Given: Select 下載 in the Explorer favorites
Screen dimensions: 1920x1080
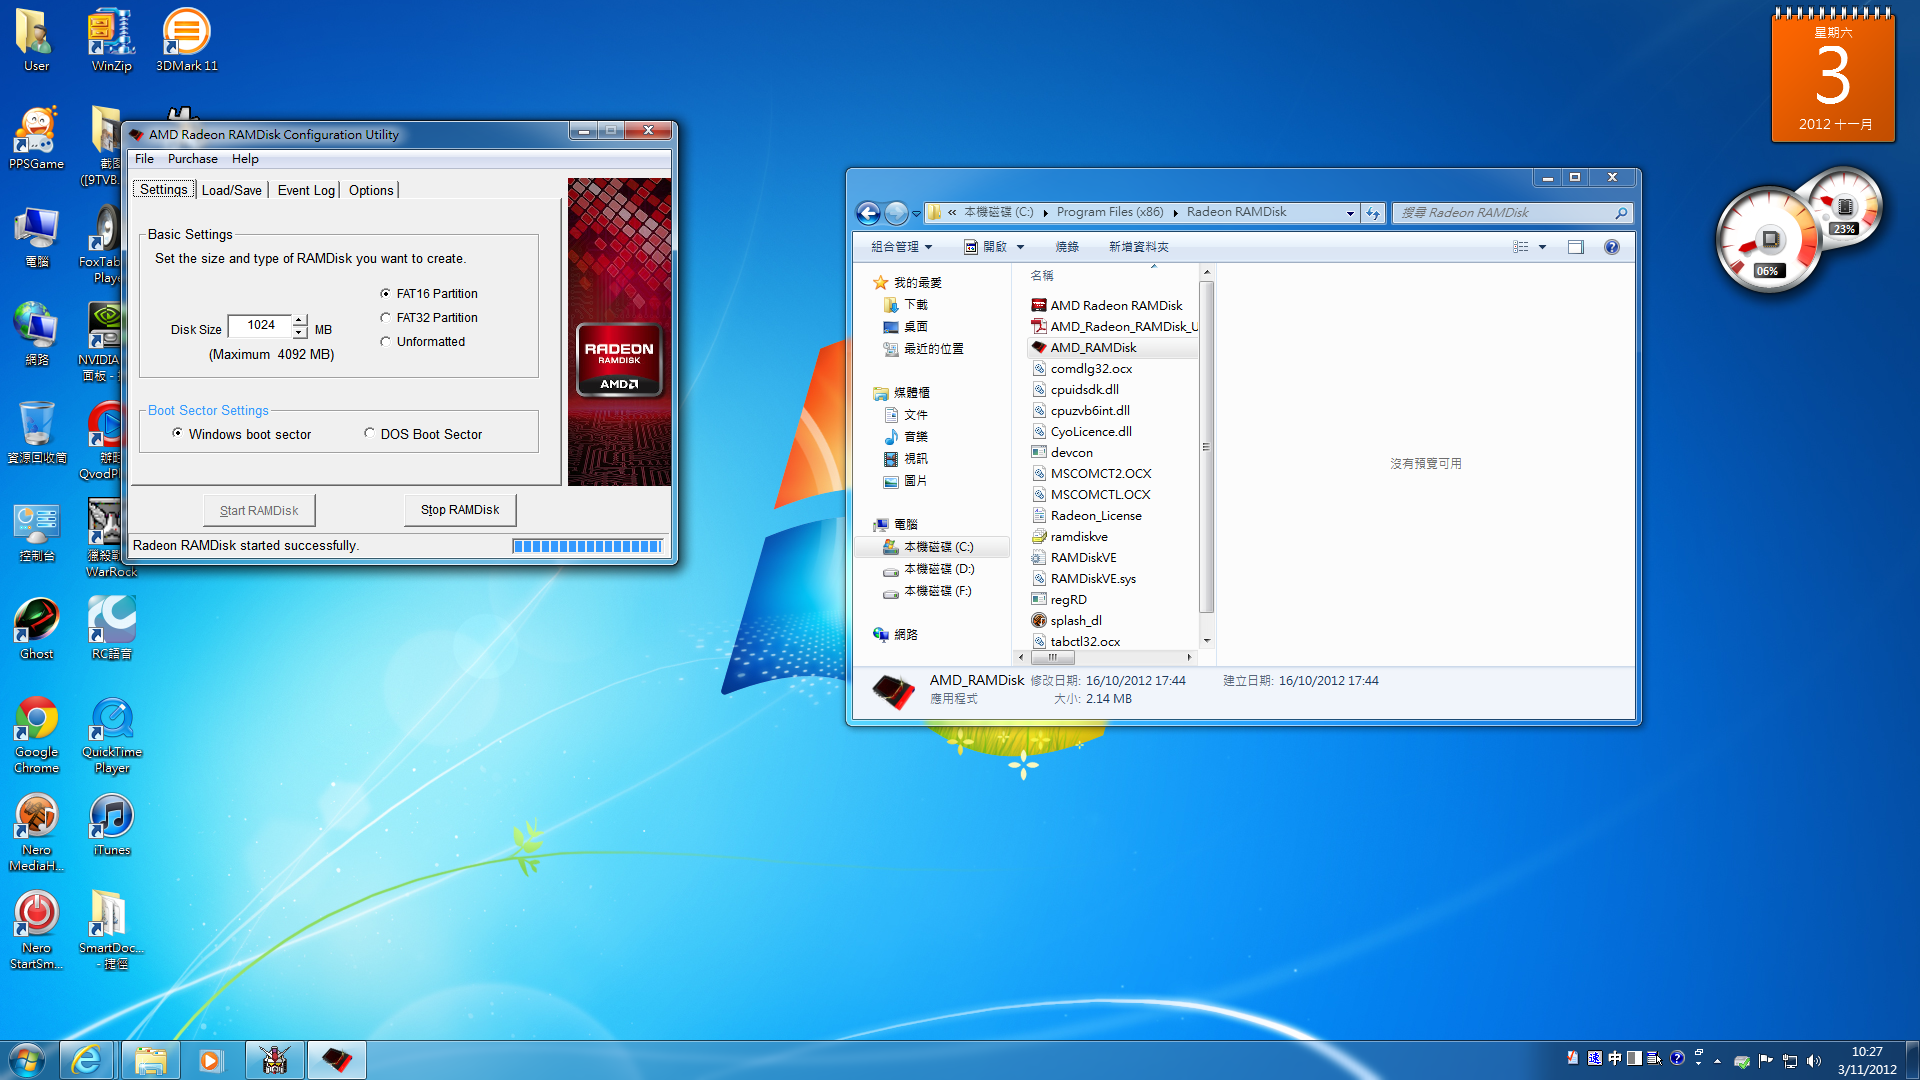Looking at the screenshot, I should 915,305.
